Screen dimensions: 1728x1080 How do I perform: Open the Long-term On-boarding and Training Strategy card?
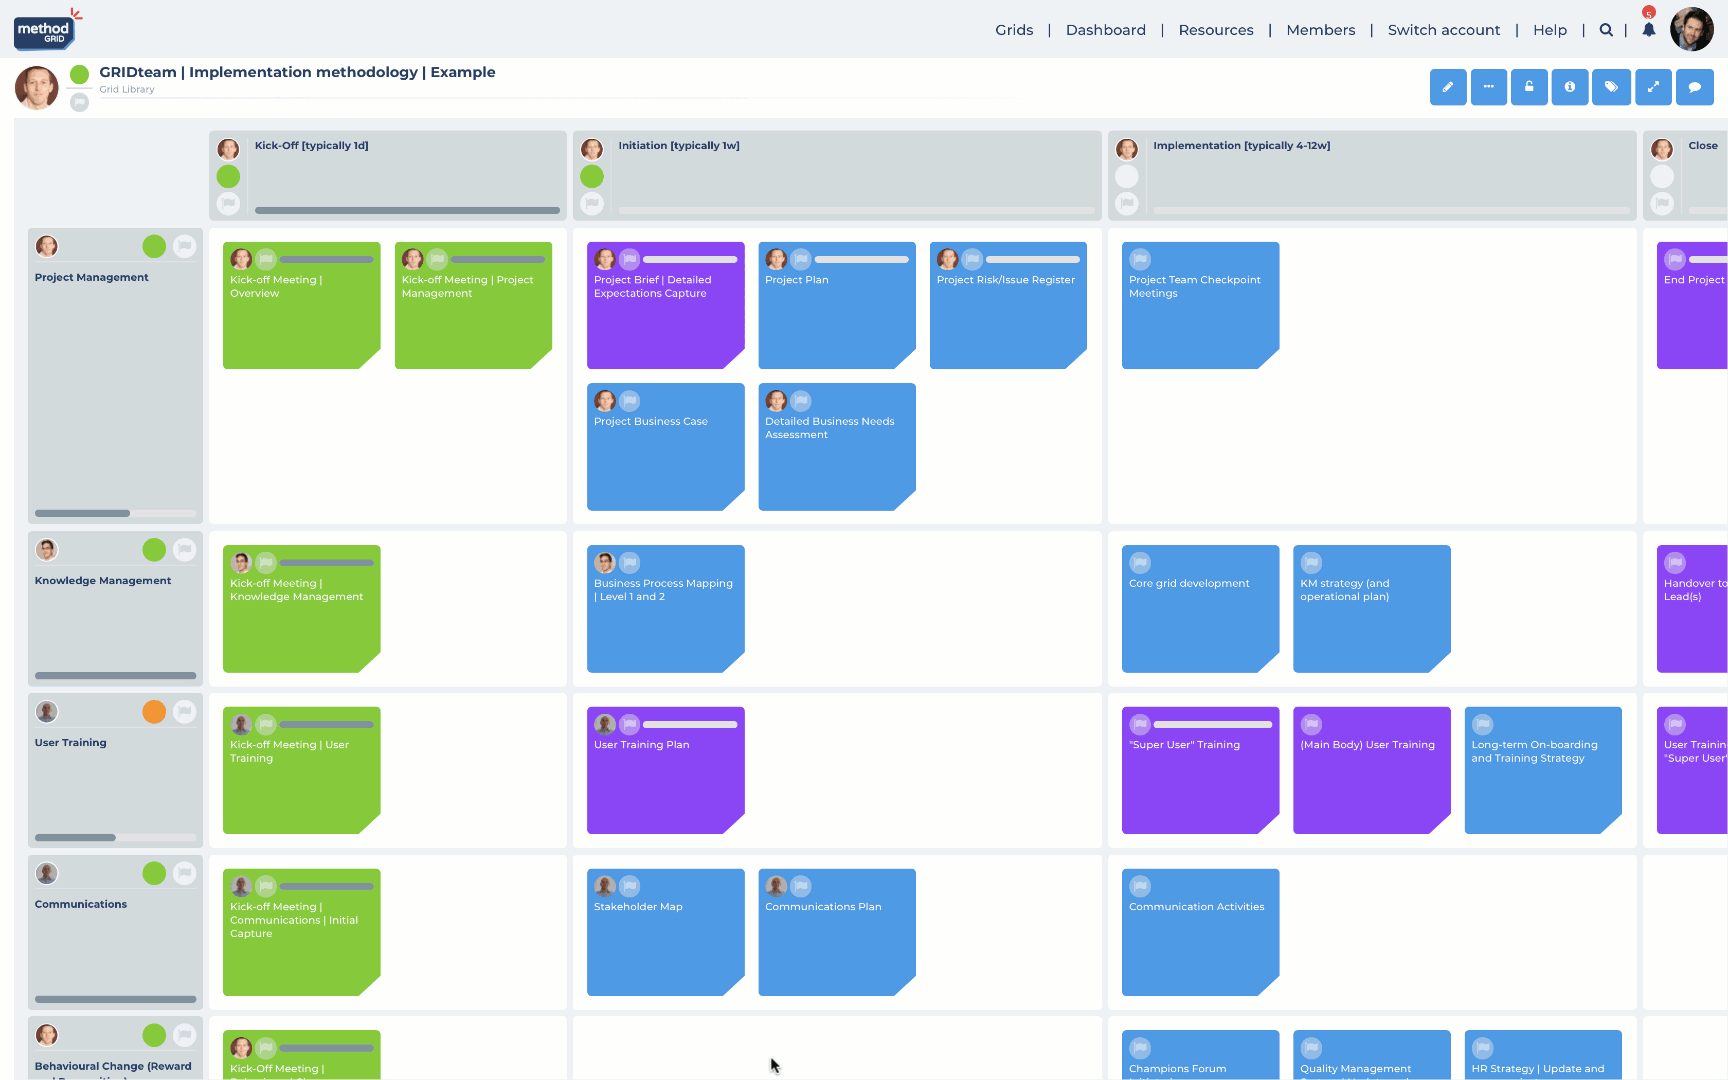tap(1543, 770)
